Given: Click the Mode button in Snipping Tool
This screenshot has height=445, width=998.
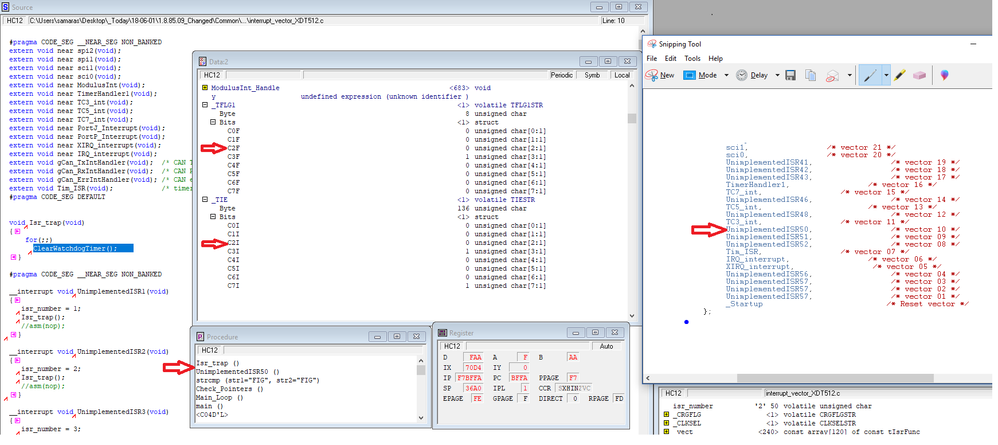Looking at the screenshot, I should tap(700, 75).
